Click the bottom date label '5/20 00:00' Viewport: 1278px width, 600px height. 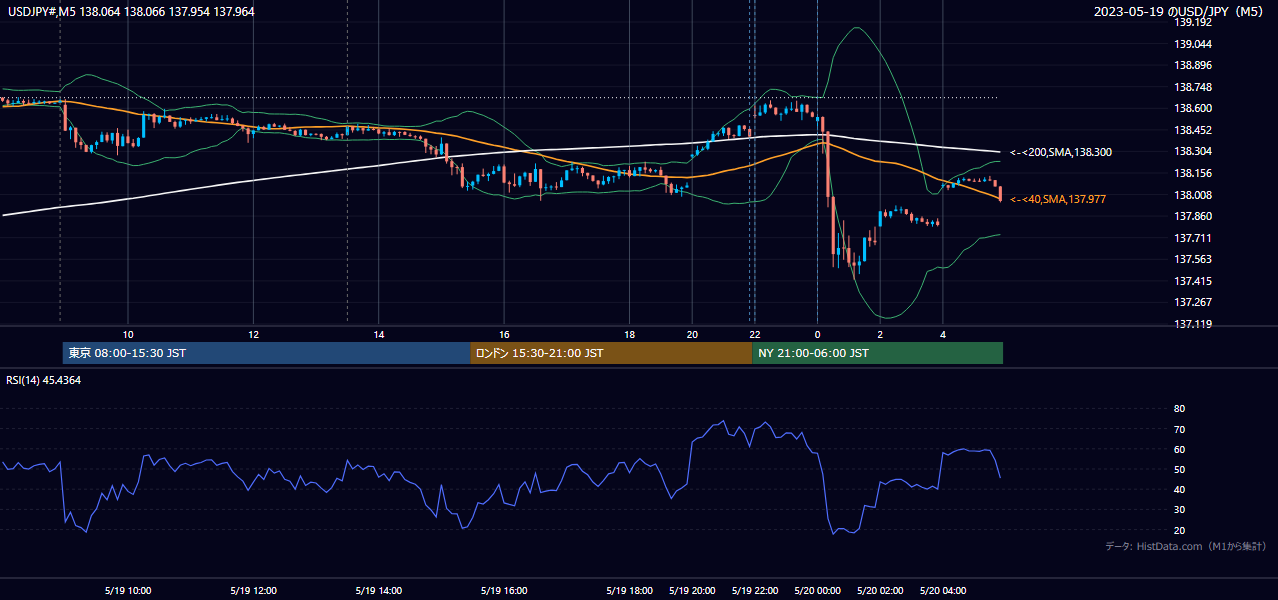[817, 591]
